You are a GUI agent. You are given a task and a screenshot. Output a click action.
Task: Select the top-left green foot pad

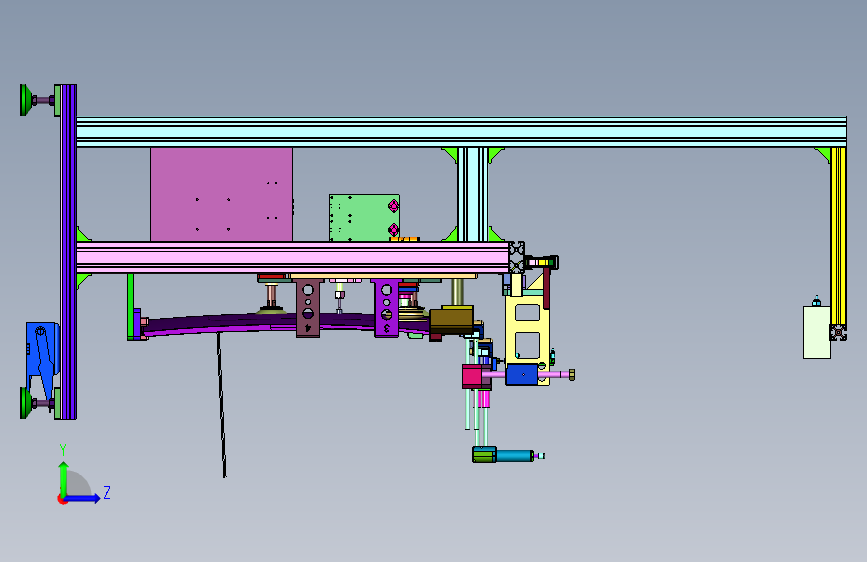pos(24,100)
